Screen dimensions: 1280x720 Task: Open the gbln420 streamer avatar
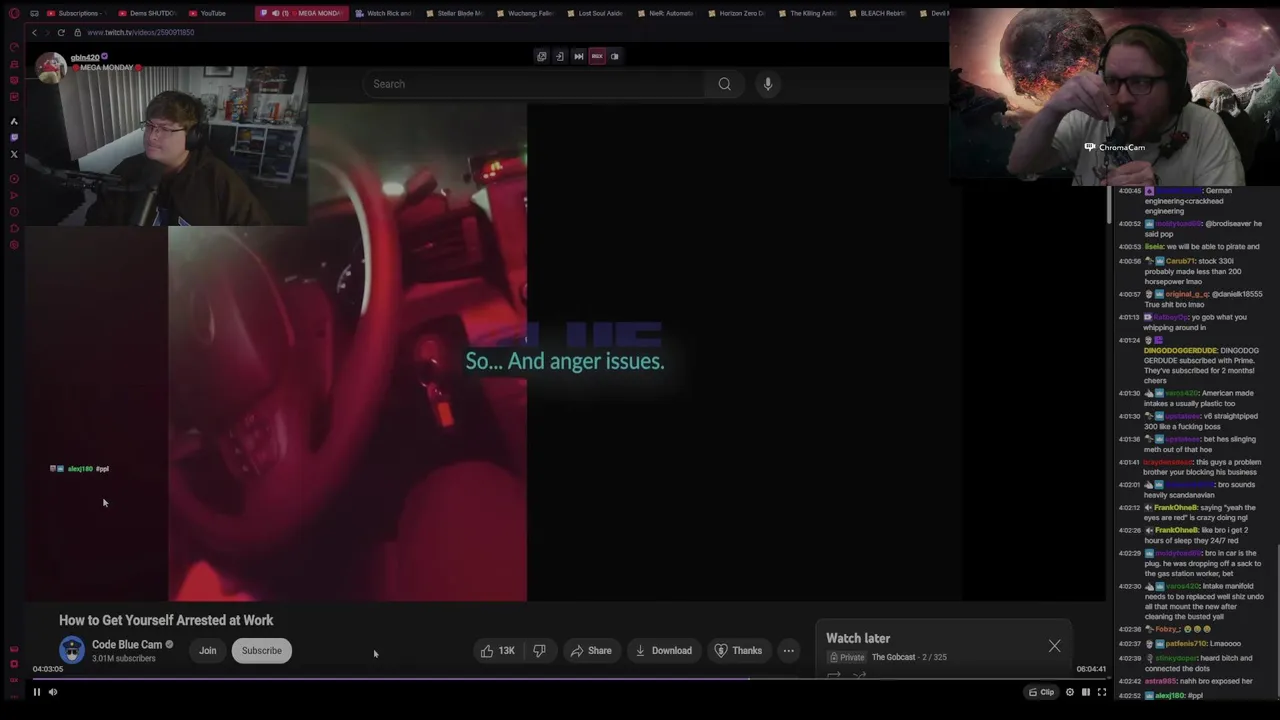point(50,66)
